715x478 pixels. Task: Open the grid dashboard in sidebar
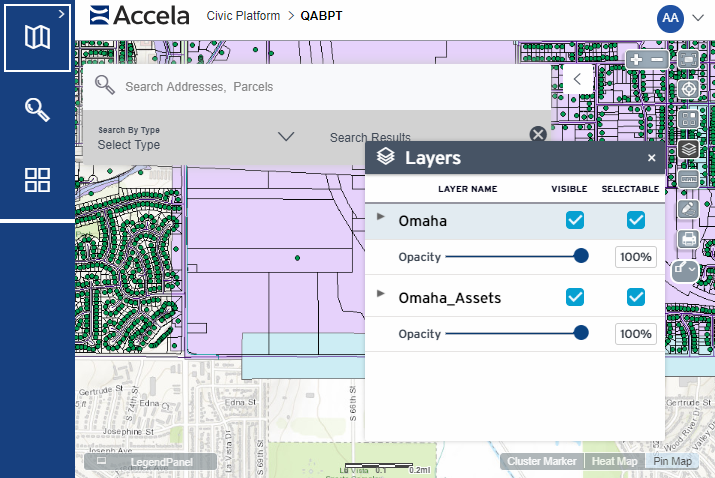point(37,180)
